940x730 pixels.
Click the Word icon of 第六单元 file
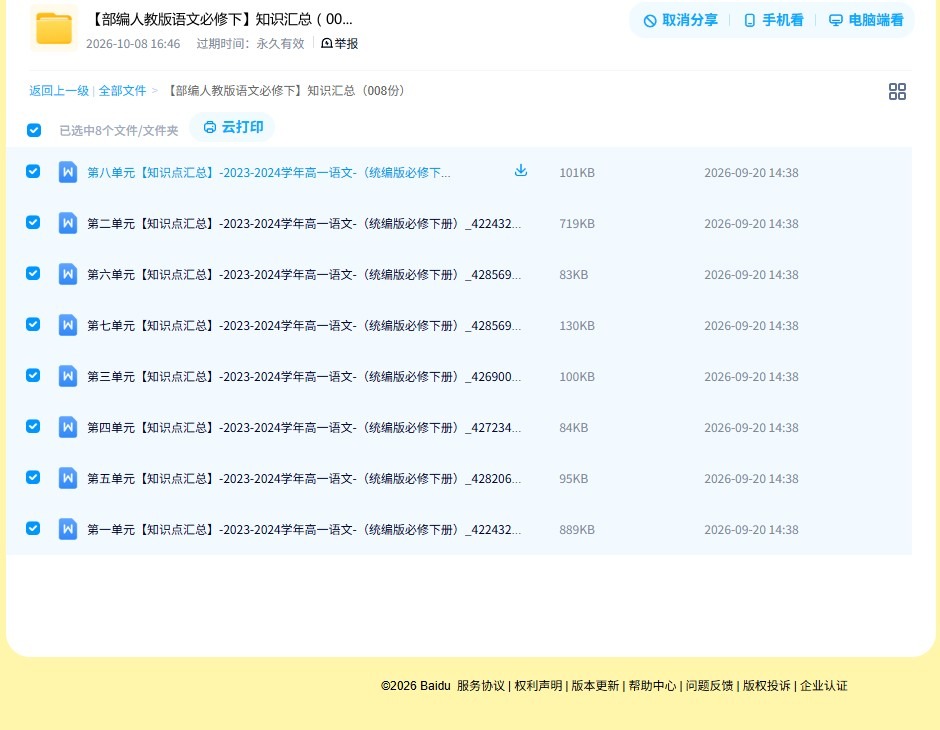pos(68,274)
